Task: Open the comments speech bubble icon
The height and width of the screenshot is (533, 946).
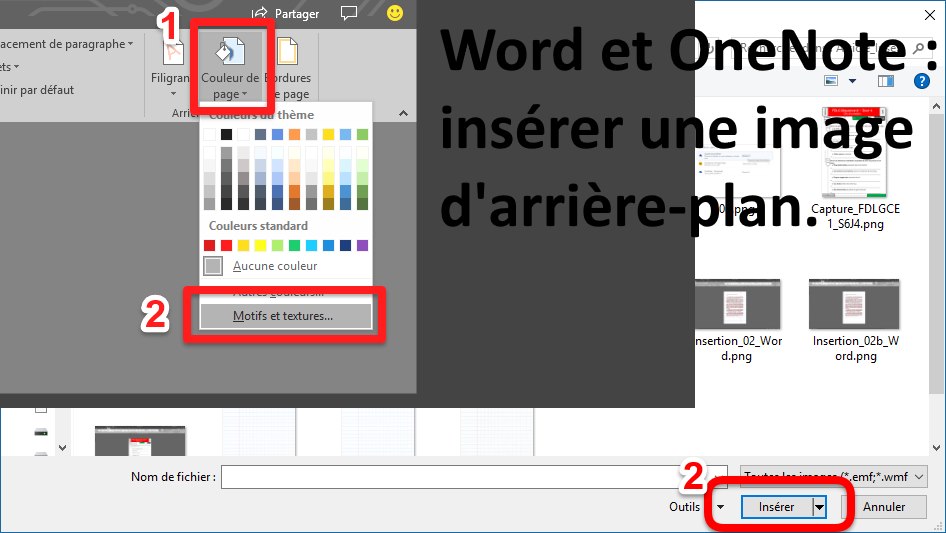Action: coord(349,13)
